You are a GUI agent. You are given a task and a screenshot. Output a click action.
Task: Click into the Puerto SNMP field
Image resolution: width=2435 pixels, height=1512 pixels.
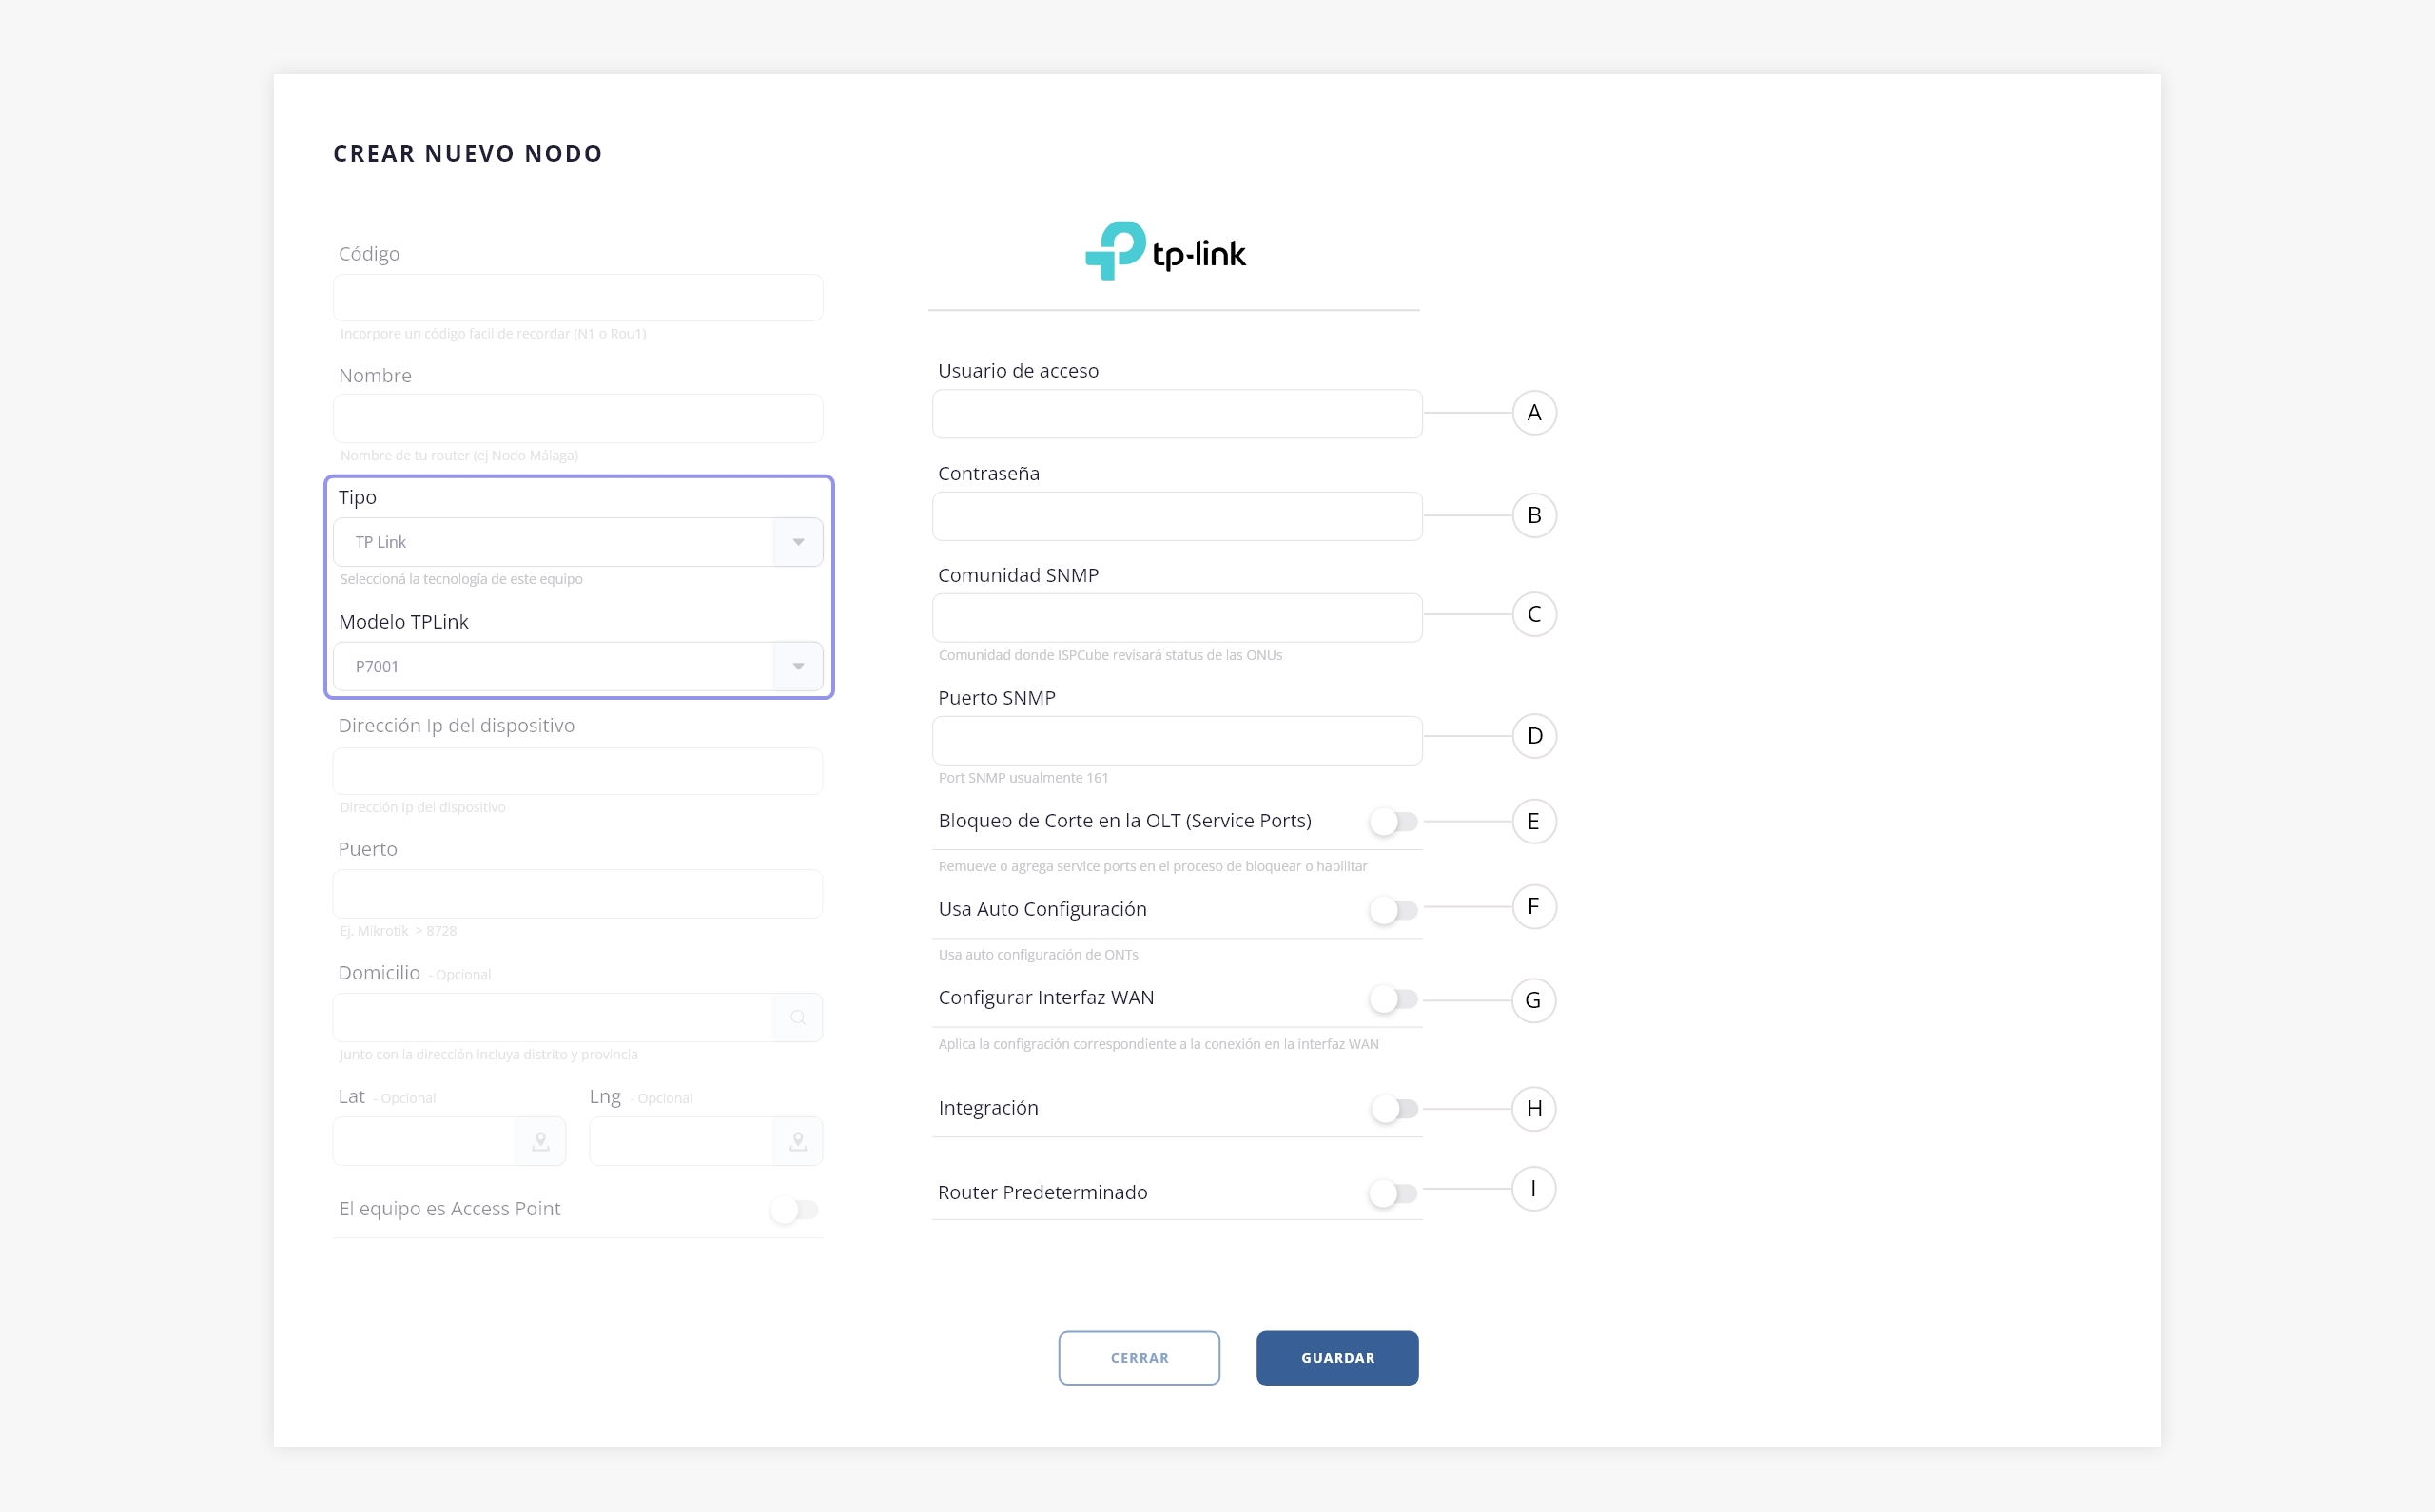click(x=1177, y=741)
